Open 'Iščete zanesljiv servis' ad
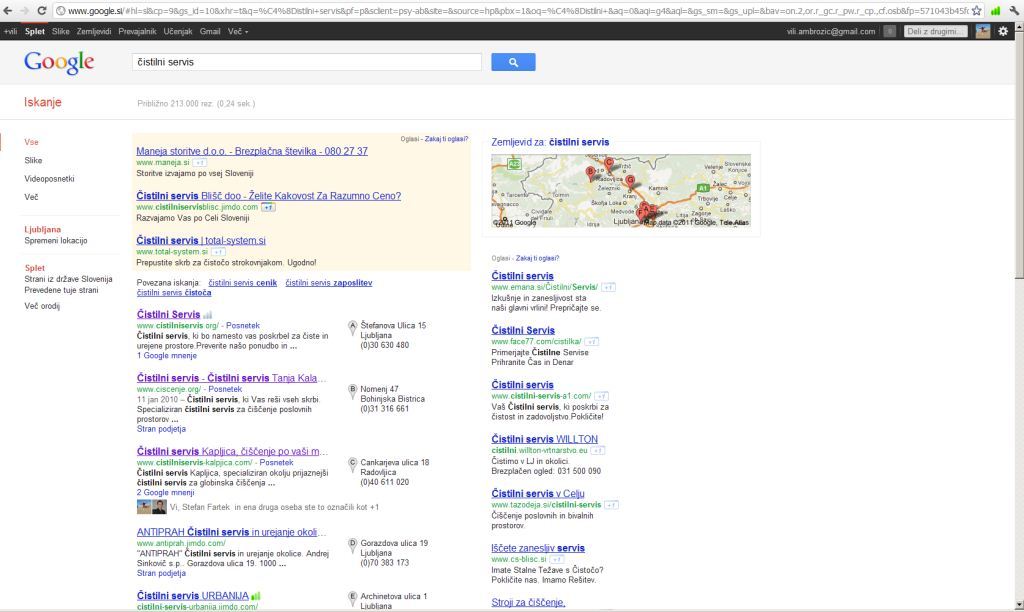1024x612 pixels. pyautogui.click(x=538, y=548)
